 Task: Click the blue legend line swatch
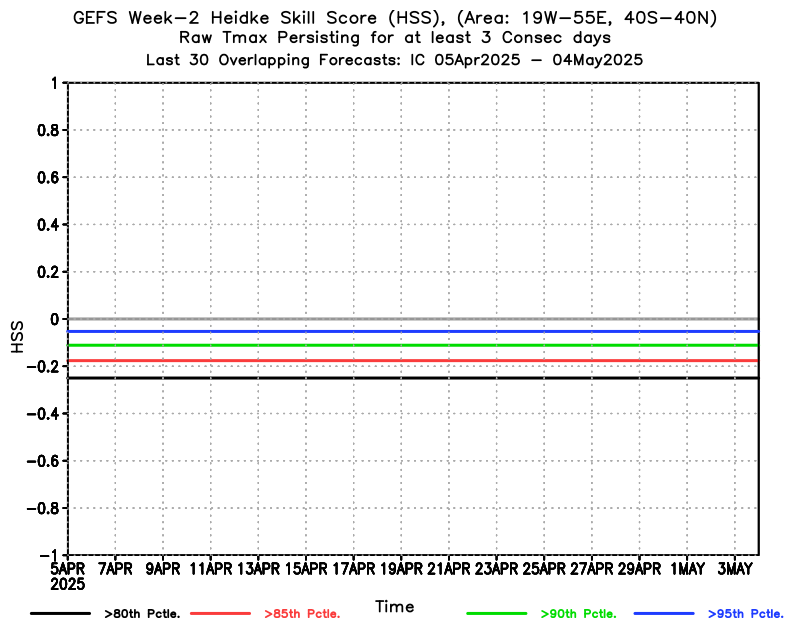click(x=664, y=613)
